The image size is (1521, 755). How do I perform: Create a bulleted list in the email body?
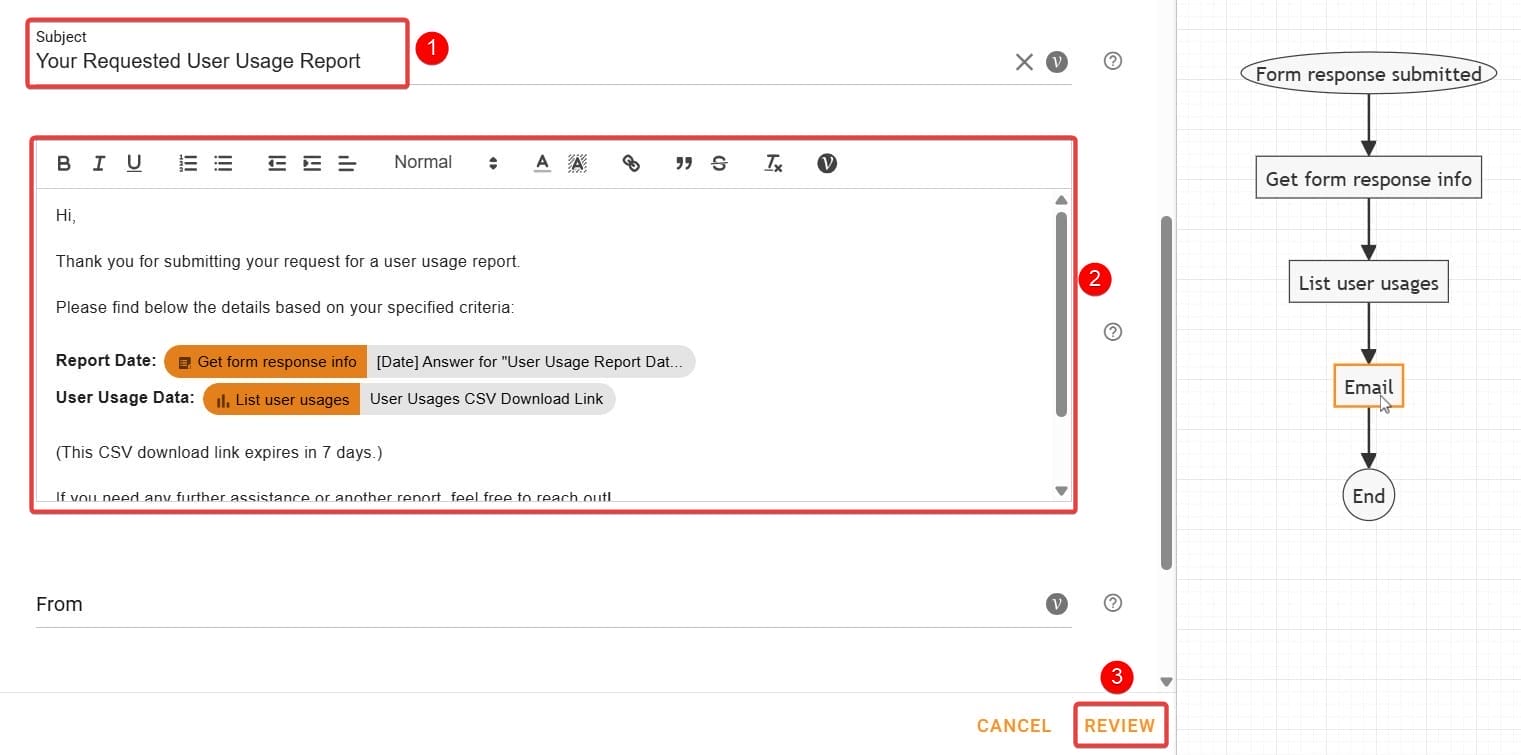tap(223, 162)
